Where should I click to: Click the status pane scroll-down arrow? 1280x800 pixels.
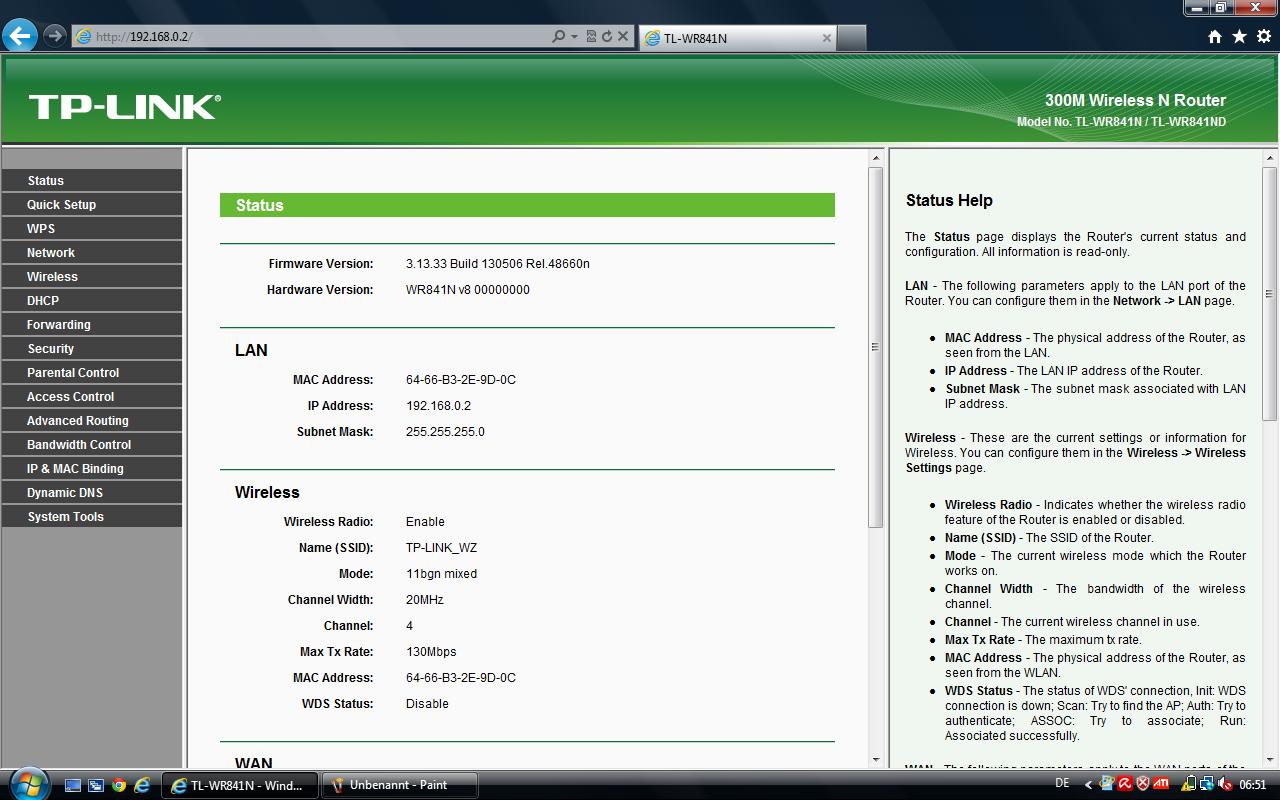876,759
